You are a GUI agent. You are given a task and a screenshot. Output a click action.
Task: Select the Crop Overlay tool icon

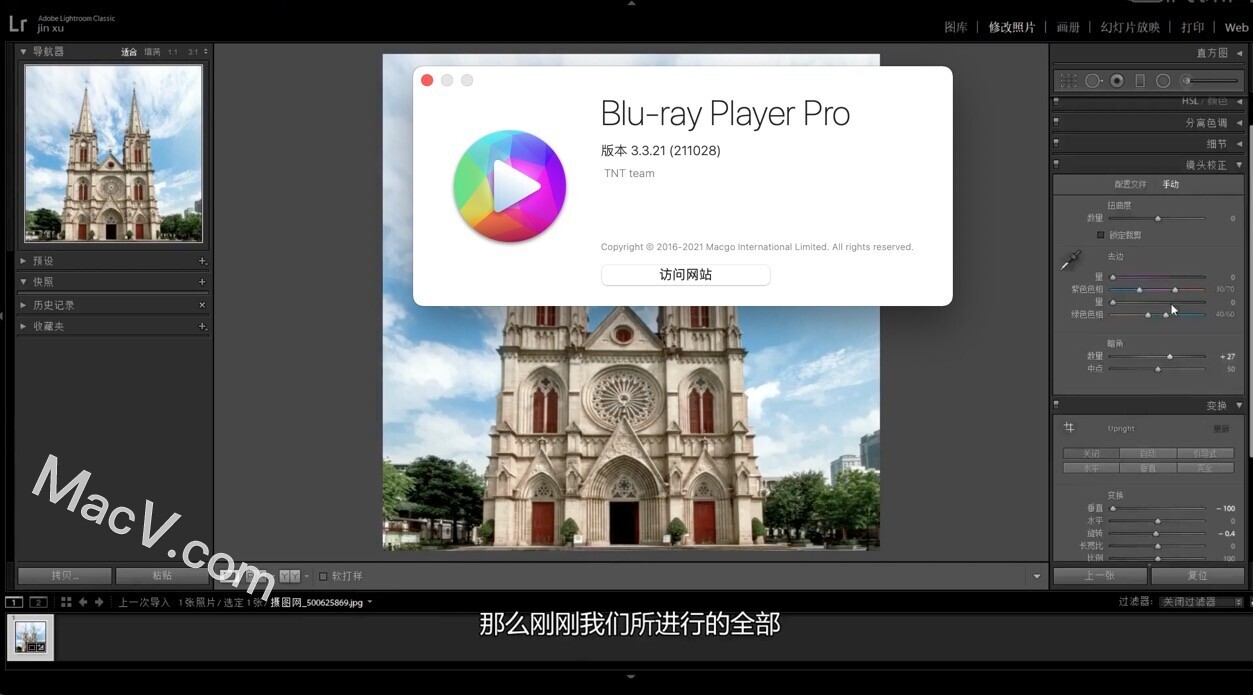(1069, 81)
